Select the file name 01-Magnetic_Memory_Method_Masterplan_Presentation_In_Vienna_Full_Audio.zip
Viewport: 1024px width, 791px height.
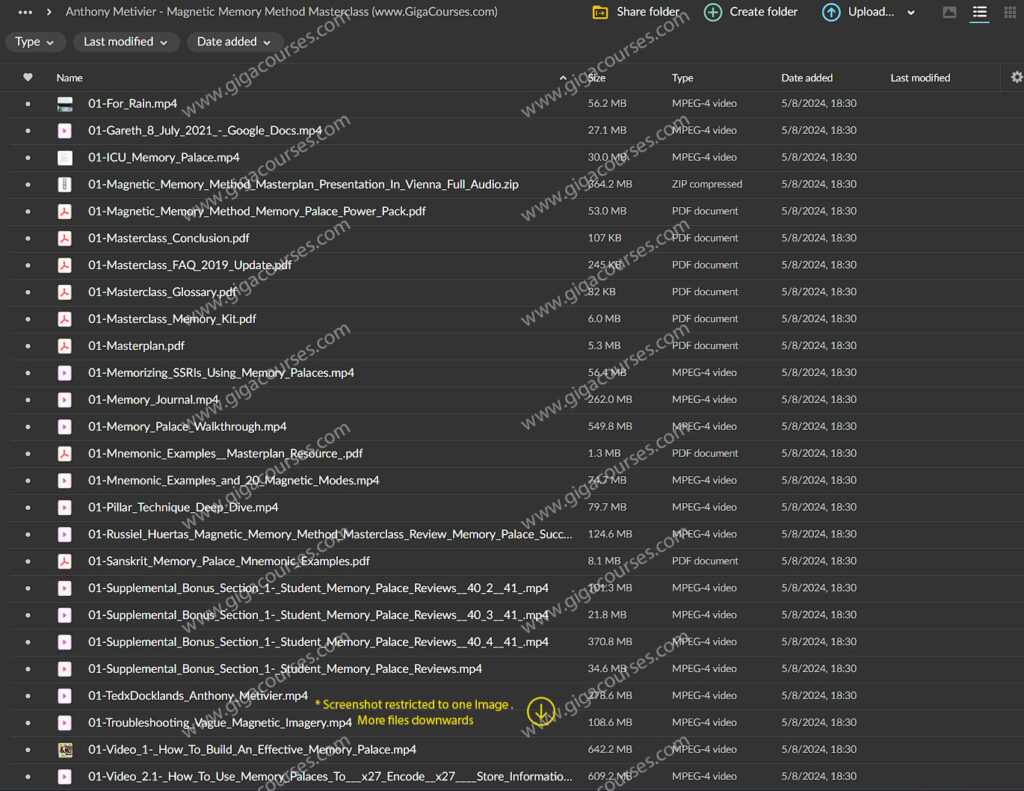tap(304, 184)
